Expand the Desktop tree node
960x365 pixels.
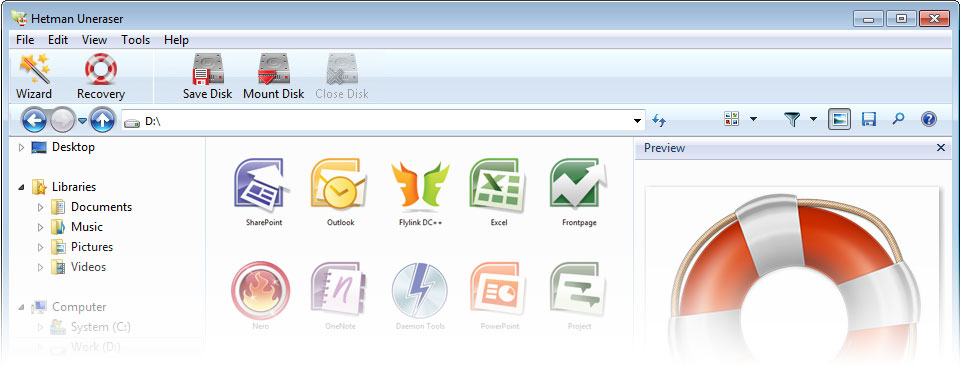pos(22,148)
